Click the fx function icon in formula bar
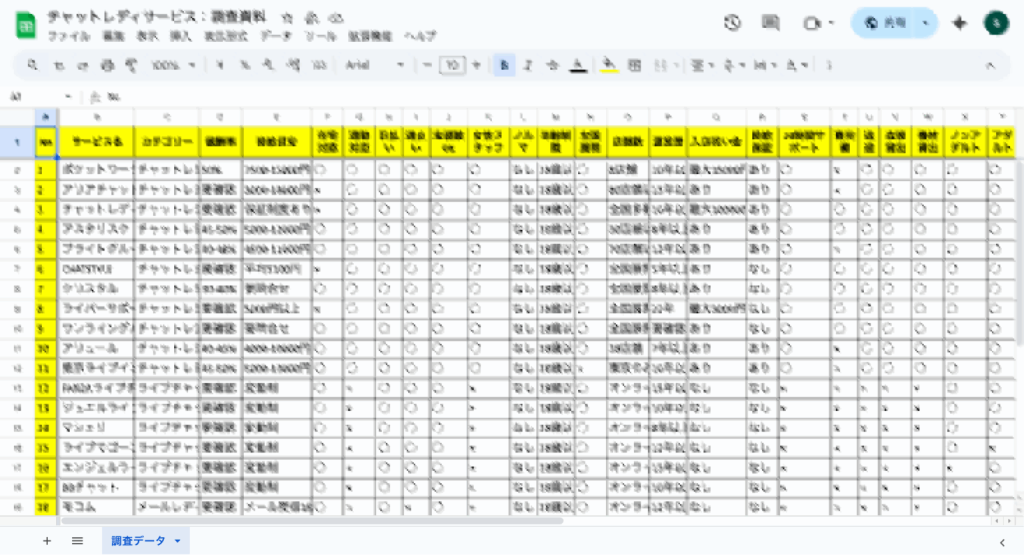The height and width of the screenshot is (555, 1024). click(95, 97)
